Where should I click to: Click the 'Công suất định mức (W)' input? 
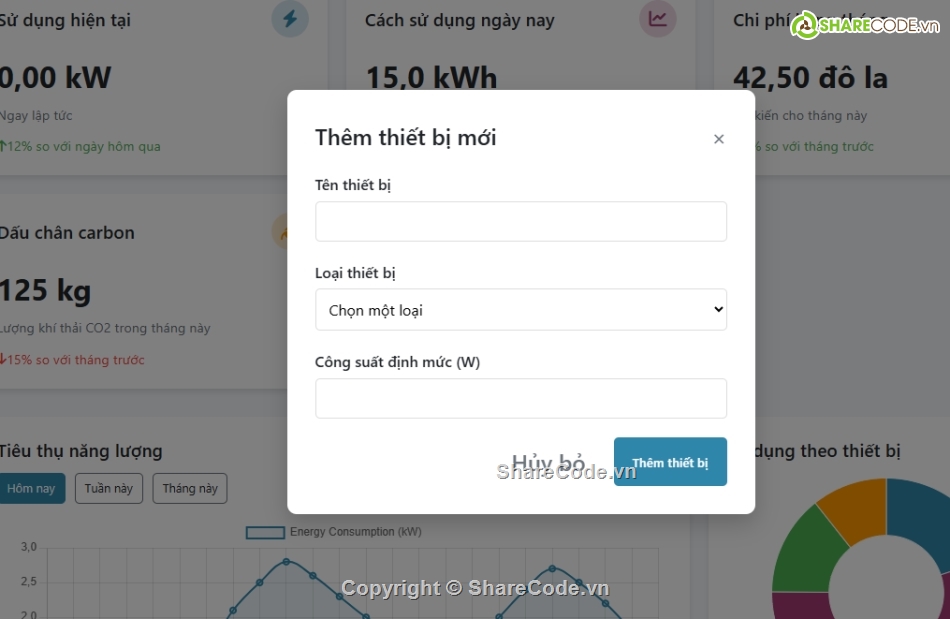click(520, 398)
